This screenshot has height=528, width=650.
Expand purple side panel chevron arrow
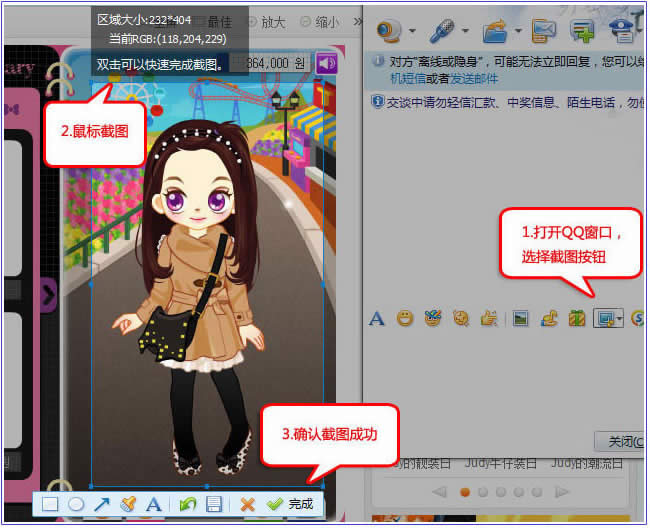pyautogui.click(x=49, y=295)
